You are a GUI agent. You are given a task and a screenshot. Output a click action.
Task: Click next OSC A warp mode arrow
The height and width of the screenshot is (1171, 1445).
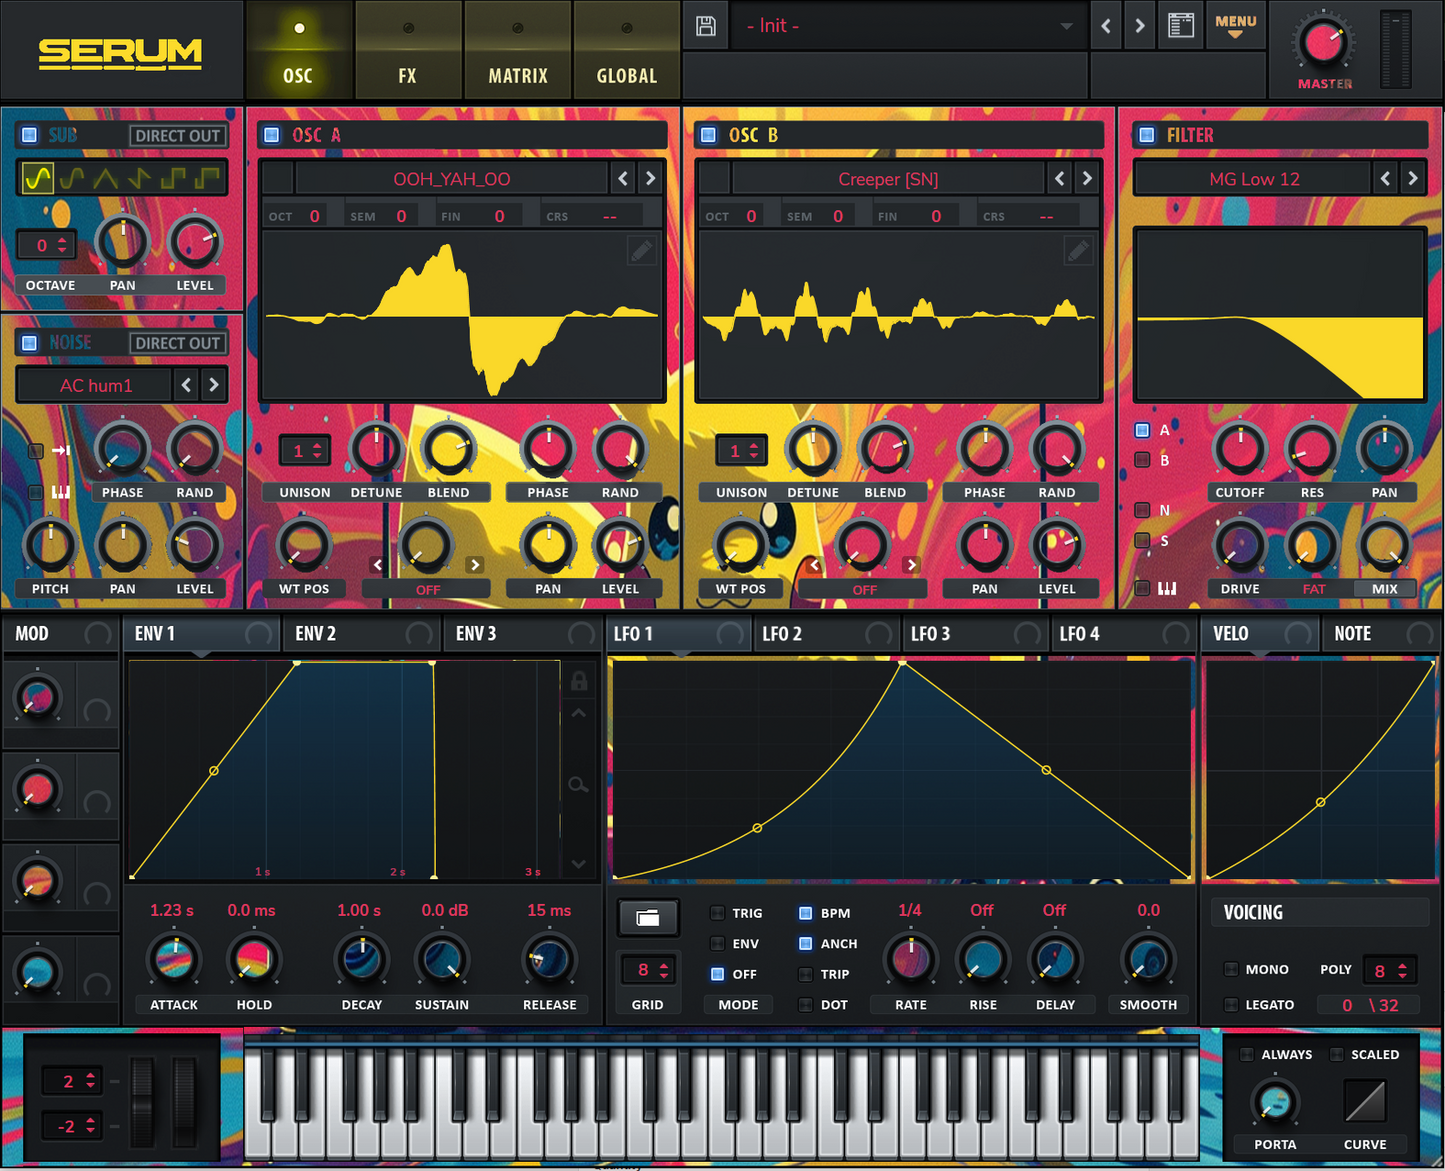click(475, 565)
